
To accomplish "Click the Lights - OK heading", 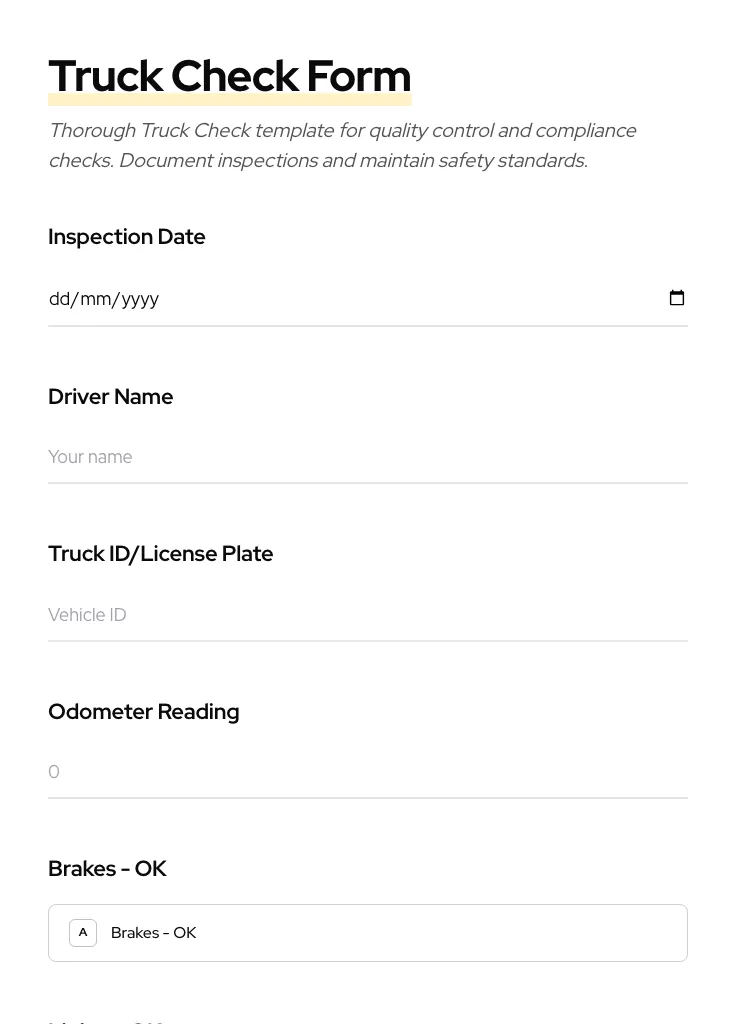I will click(x=105, y=1021).
